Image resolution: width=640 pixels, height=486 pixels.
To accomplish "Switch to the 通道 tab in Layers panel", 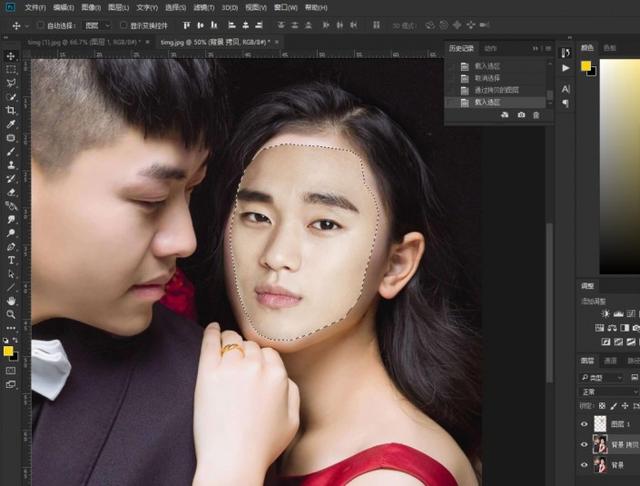I will click(x=610, y=361).
